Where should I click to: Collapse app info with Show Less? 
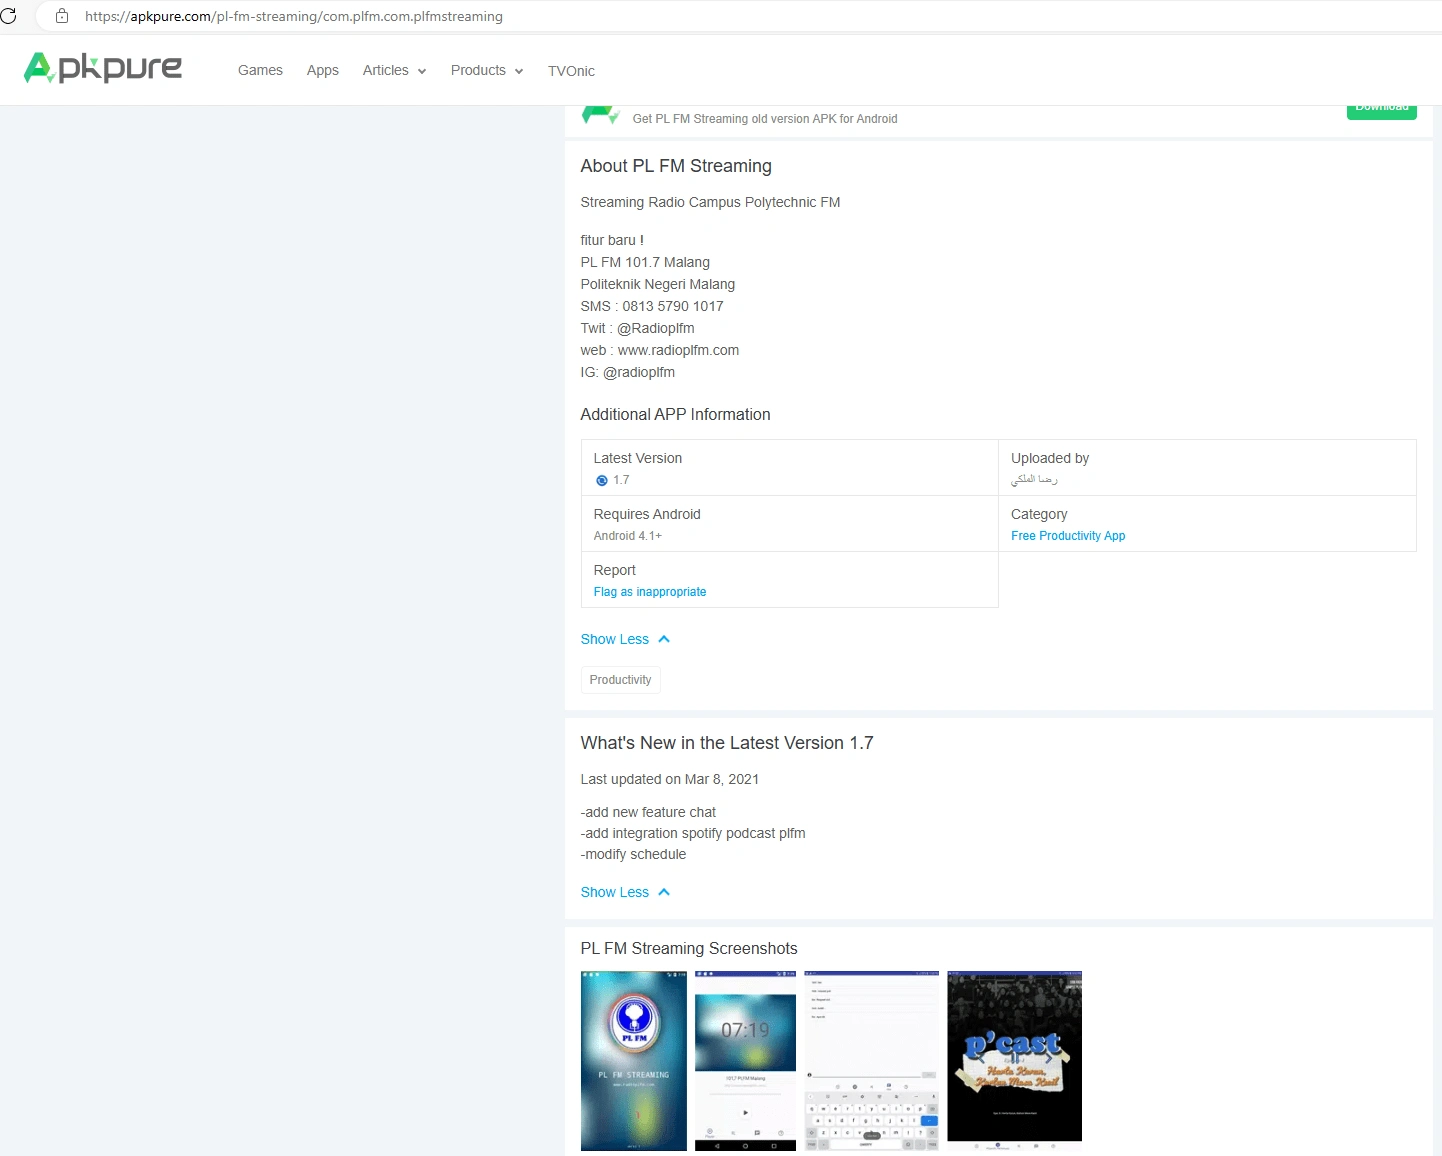[x=625, y=639]
